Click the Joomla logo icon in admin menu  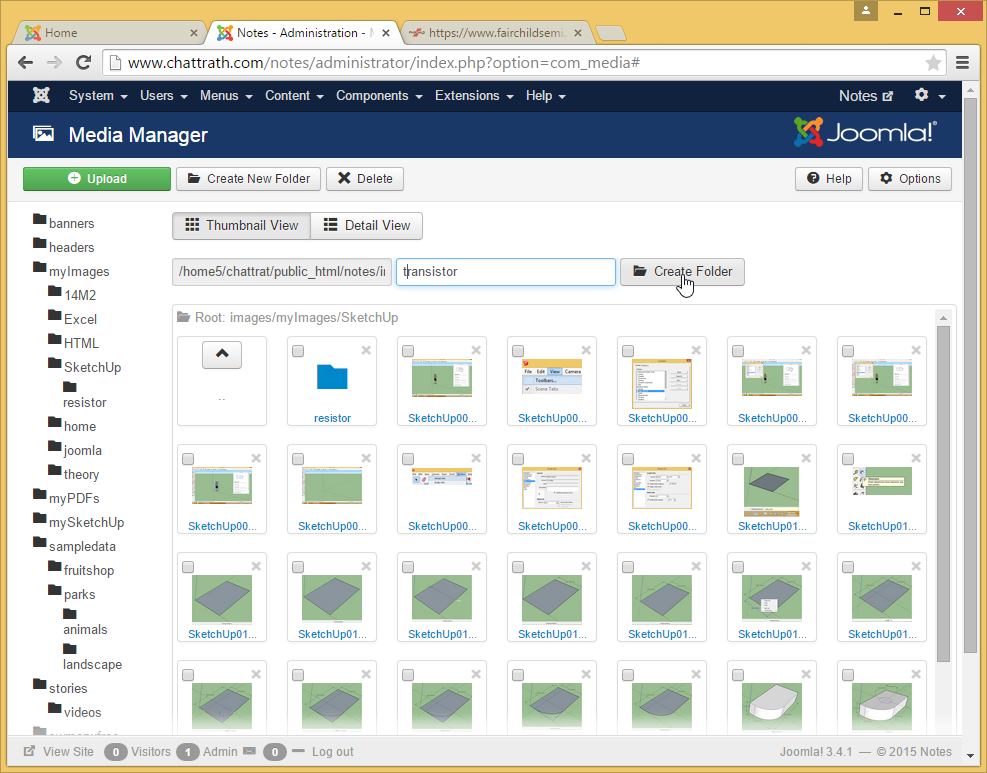(x=41, y=96)
